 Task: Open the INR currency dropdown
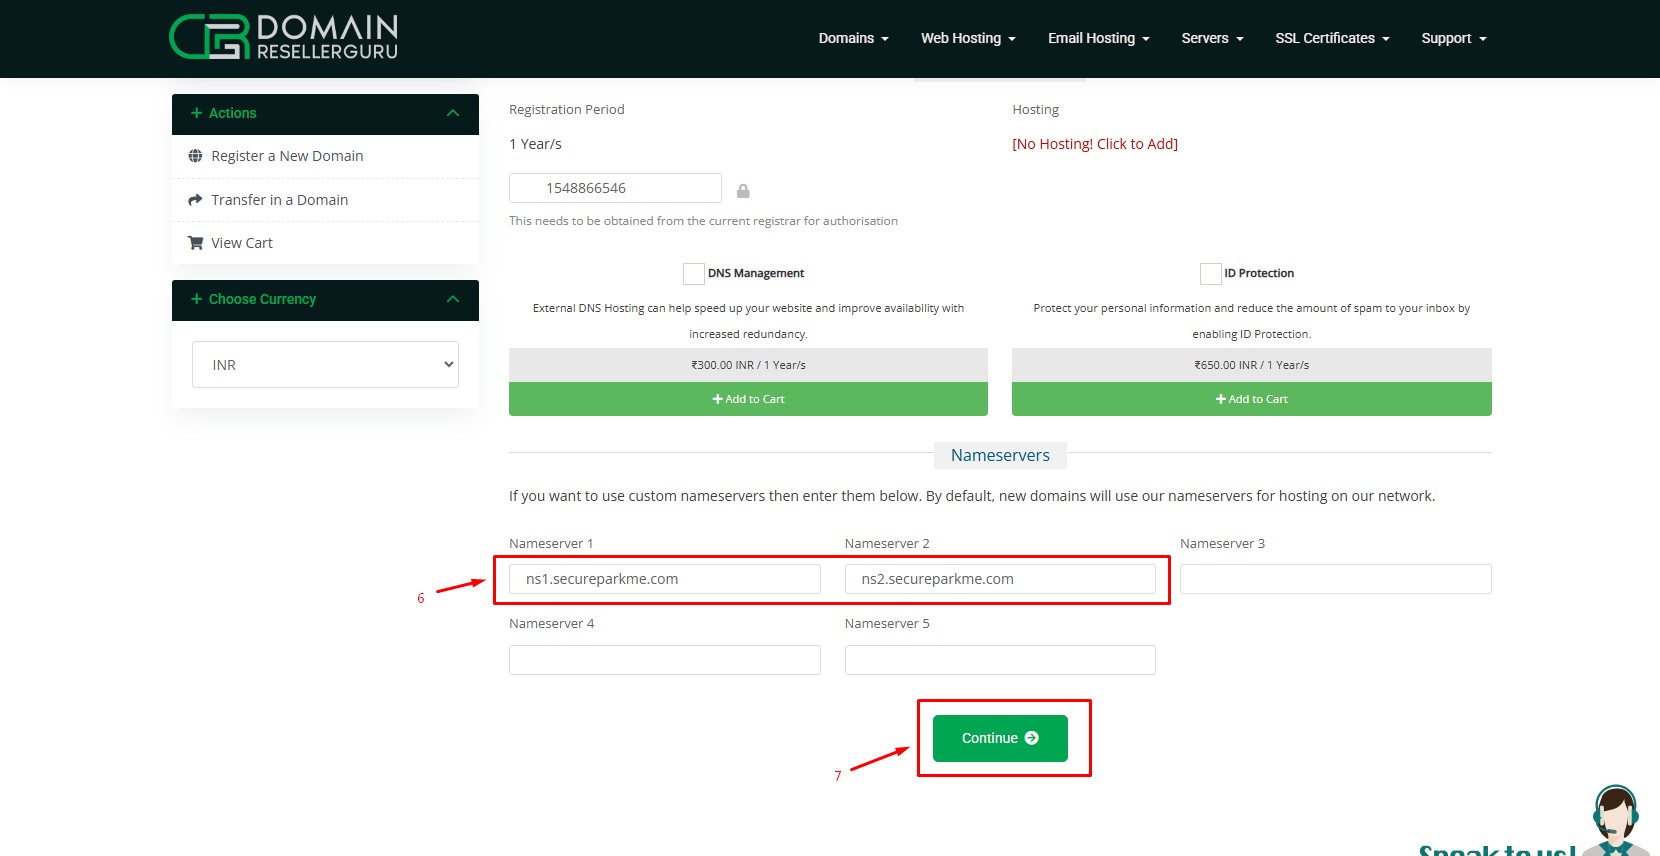(325, 365)
